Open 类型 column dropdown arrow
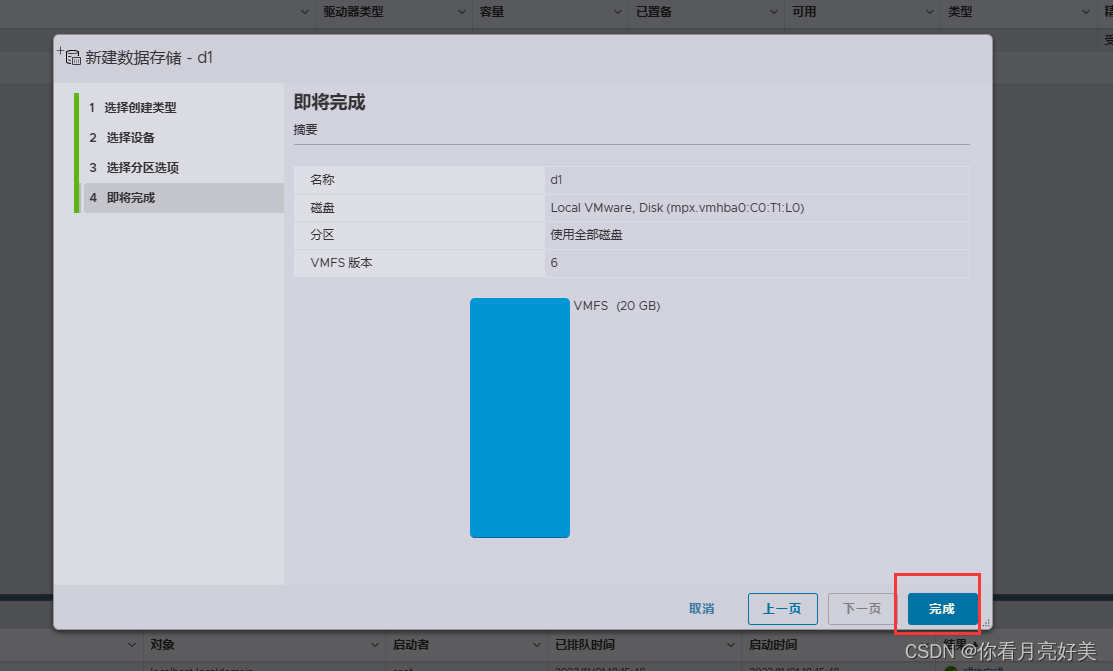The image size is (1113, 671). (1086, 12)
